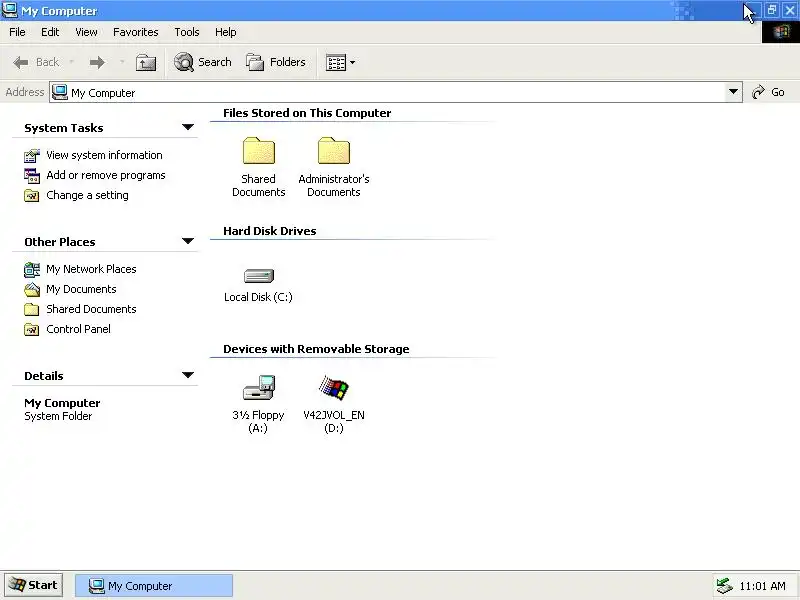Viewport: 800px width, 600px height.
Task: Click the Safely Remove Hardware tray icon
Action: click(724, 586)
